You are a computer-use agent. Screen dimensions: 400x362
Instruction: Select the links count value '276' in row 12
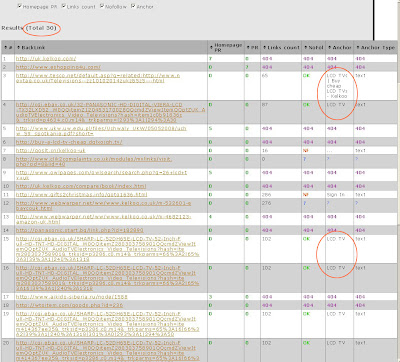tap(266, 203)
